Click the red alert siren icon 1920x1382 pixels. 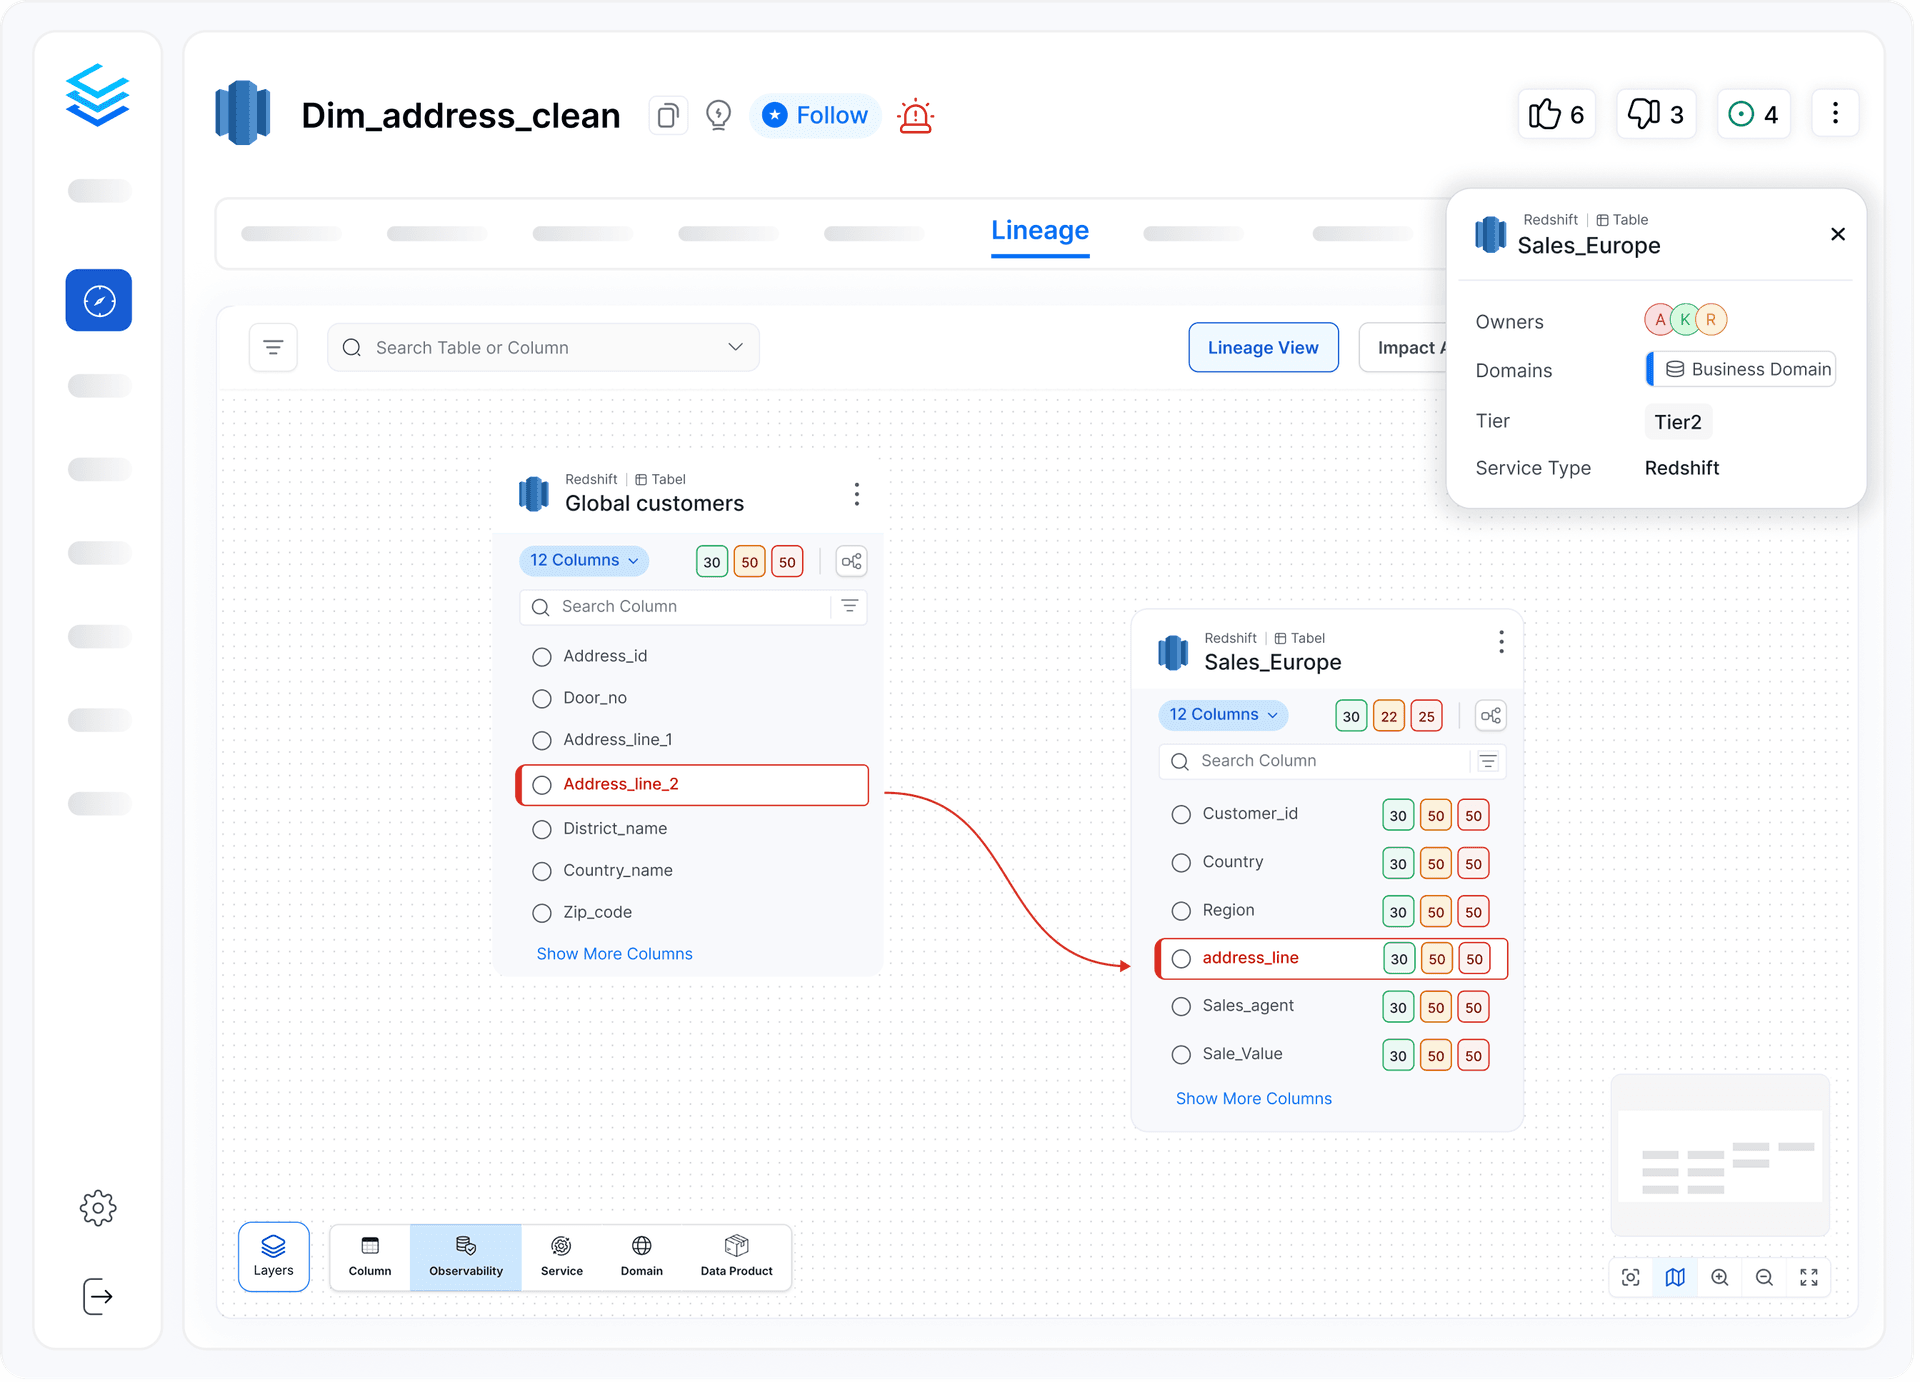[915, 116]
